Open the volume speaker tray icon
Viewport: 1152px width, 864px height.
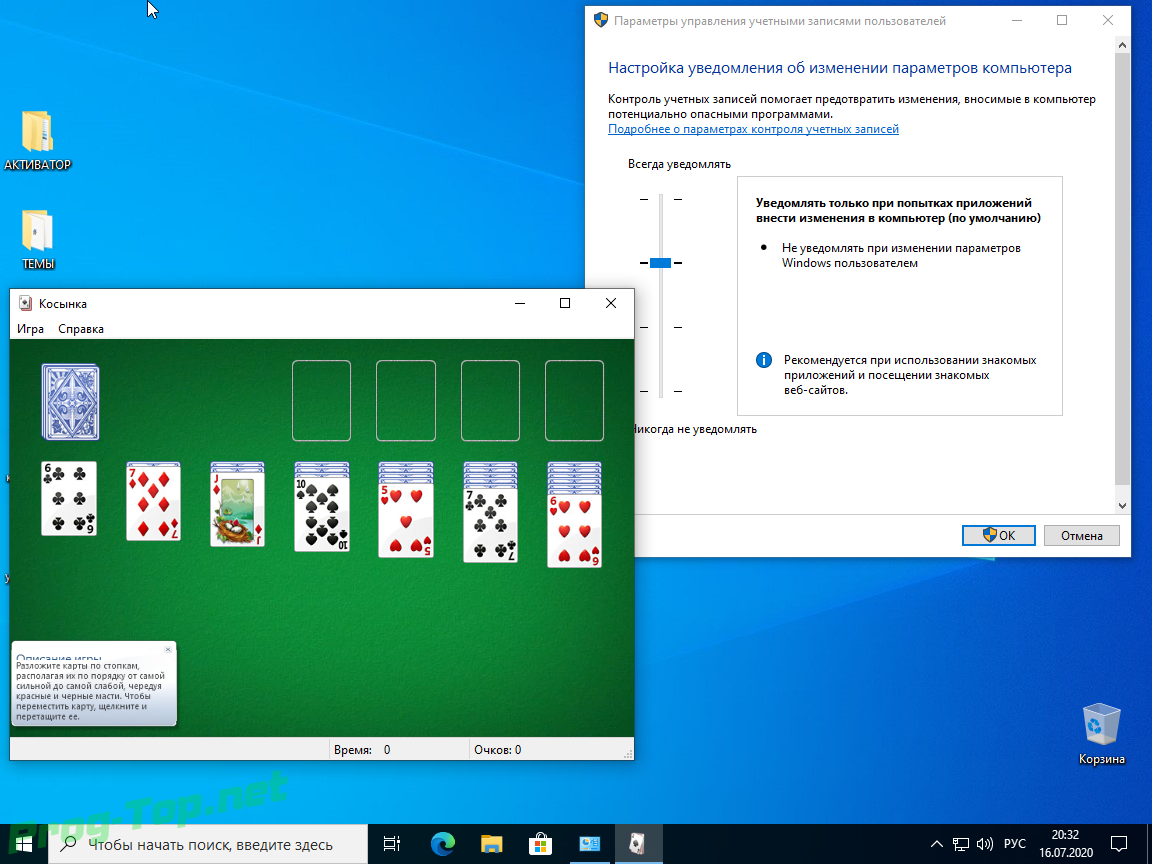(x=985, y=843)
